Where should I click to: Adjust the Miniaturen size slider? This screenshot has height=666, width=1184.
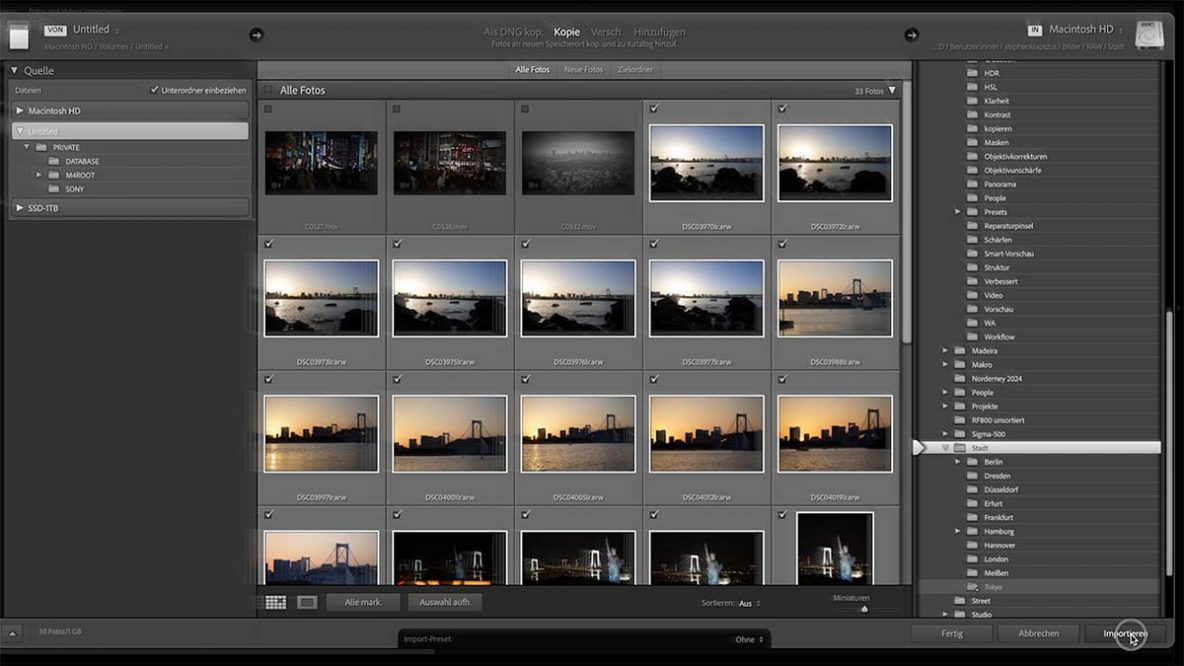pos(864,608)
